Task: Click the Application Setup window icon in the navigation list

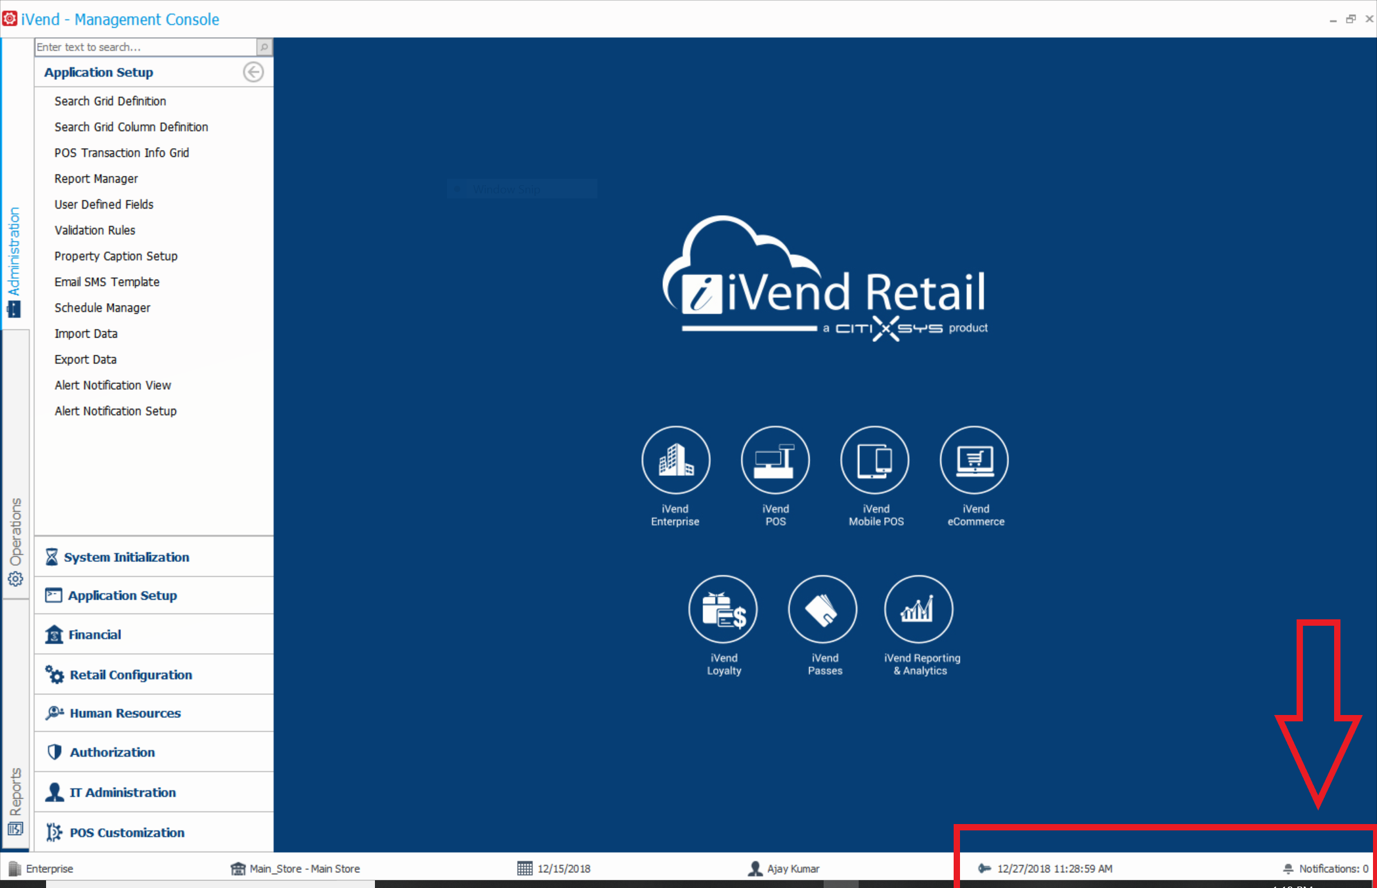Action: tap(54, 595)
